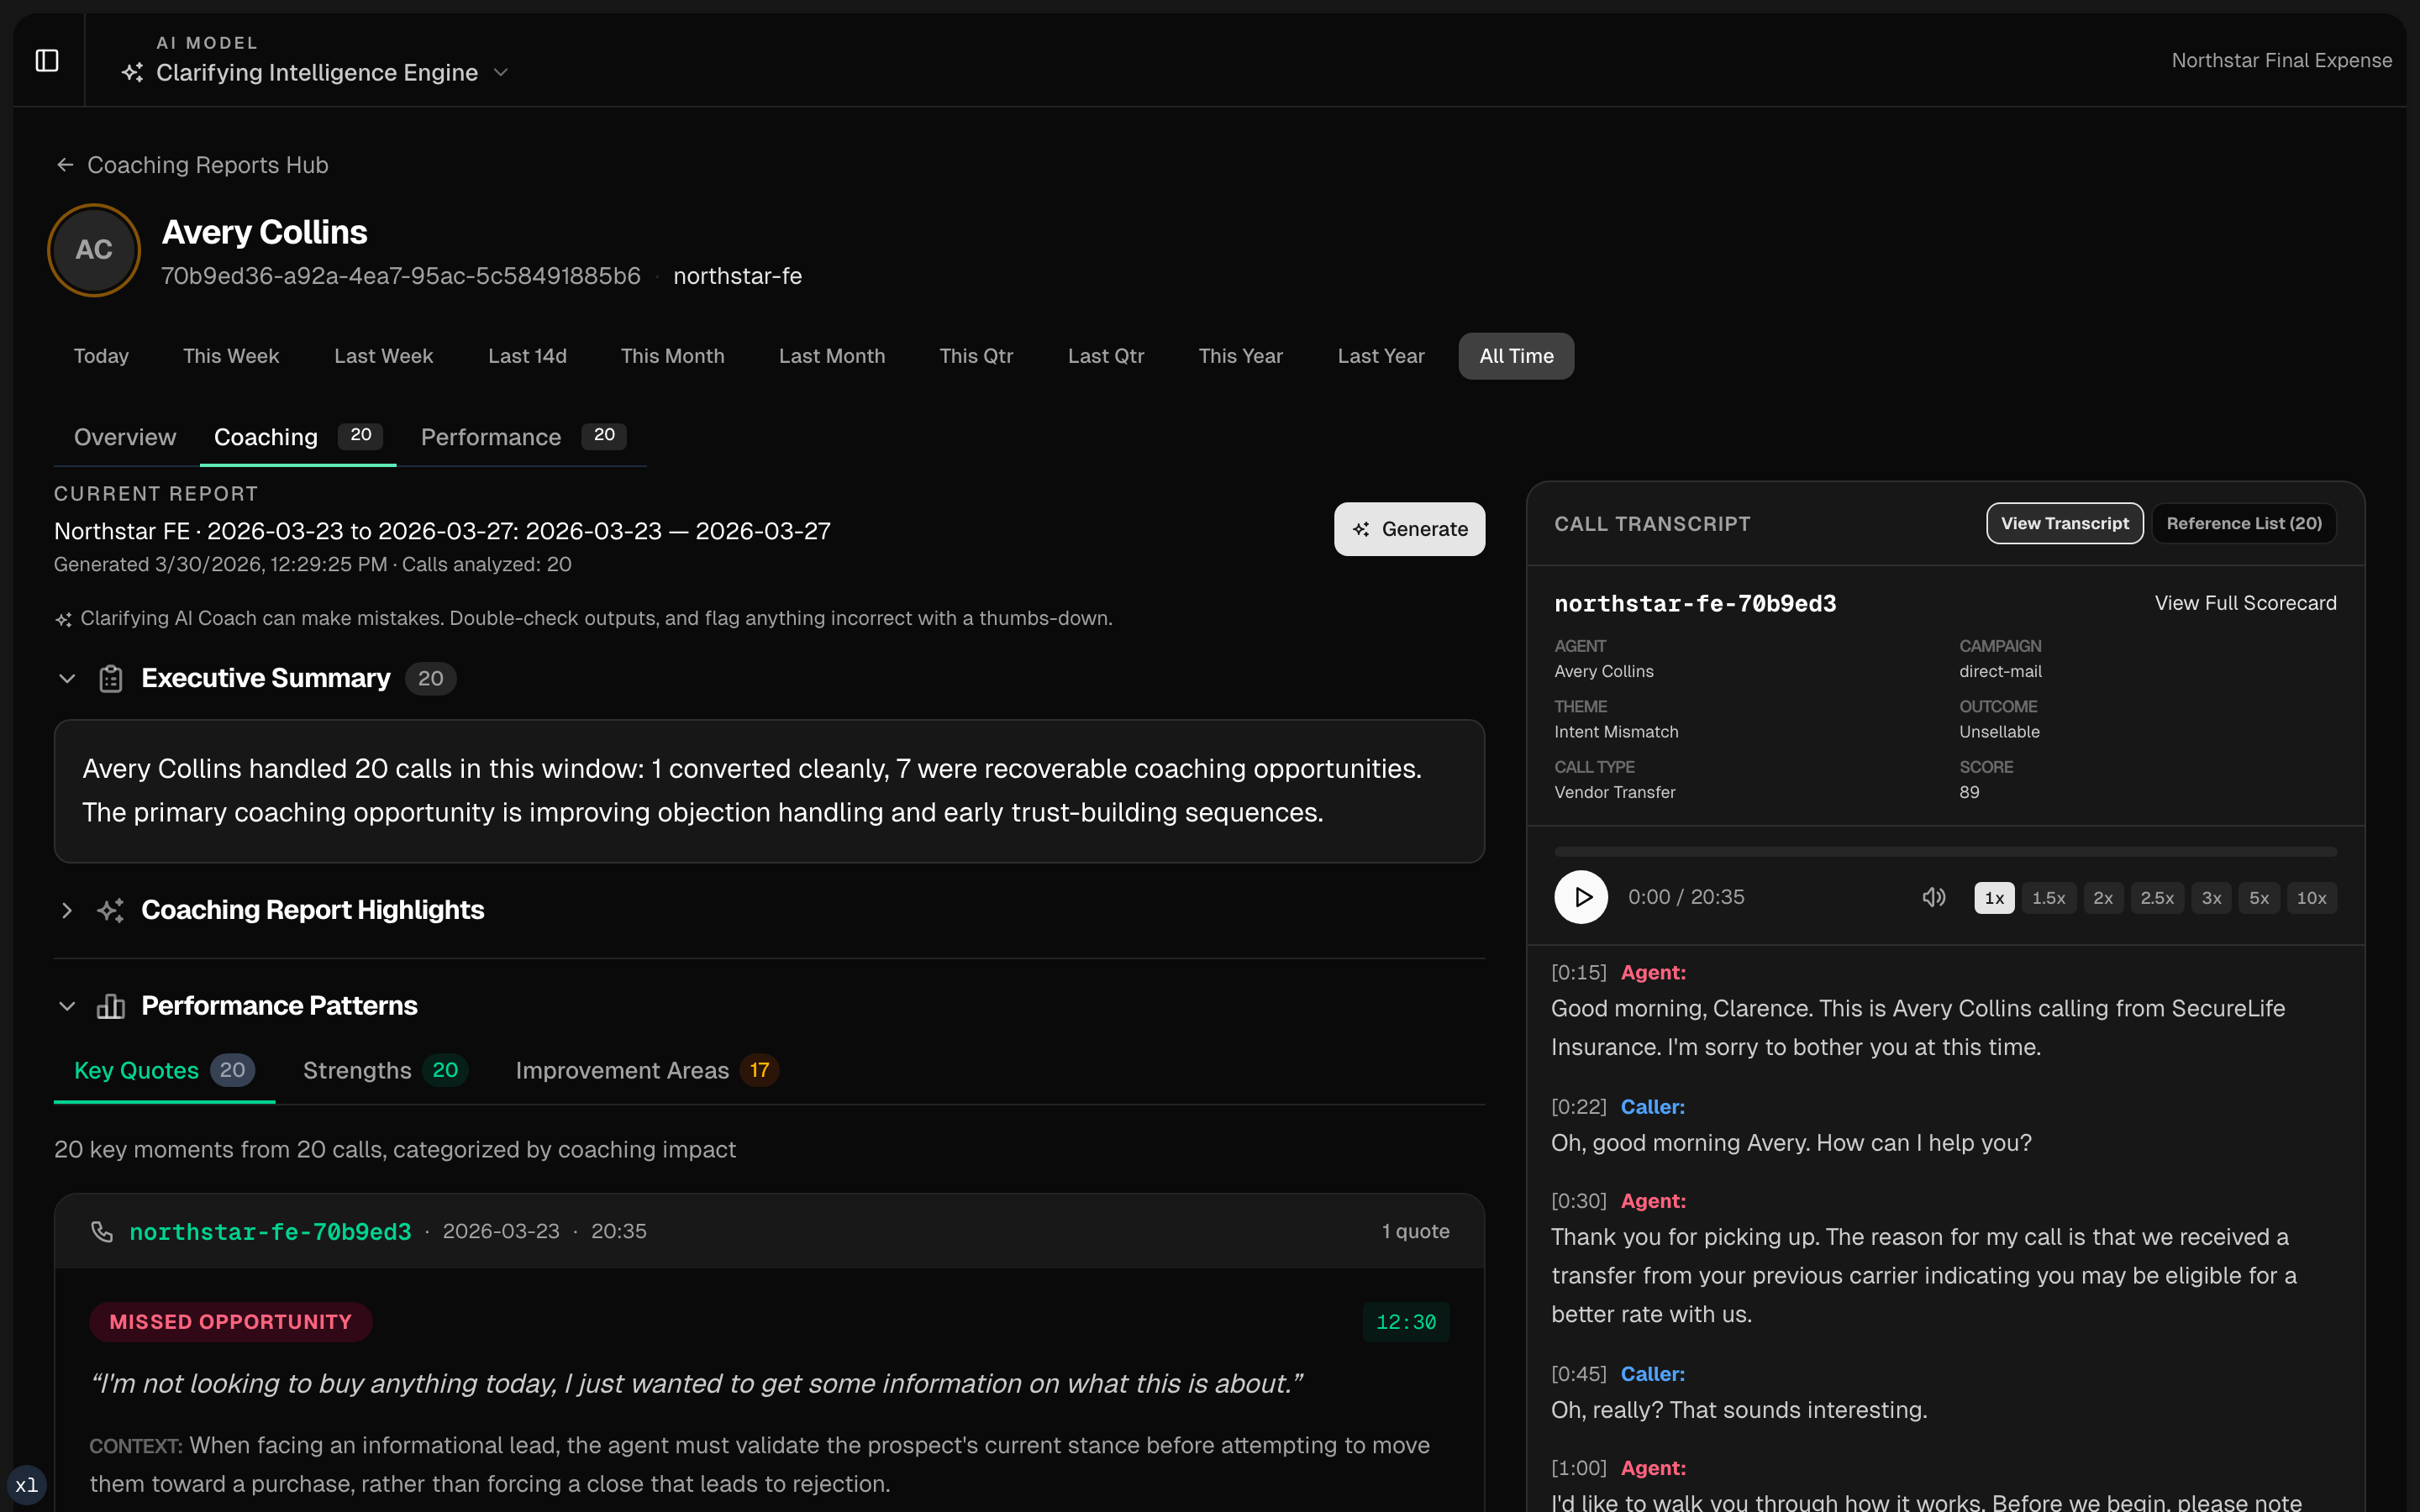
Task: Click the sparkles icon beside Coaching Report Highlights
Action: (110, 910)
